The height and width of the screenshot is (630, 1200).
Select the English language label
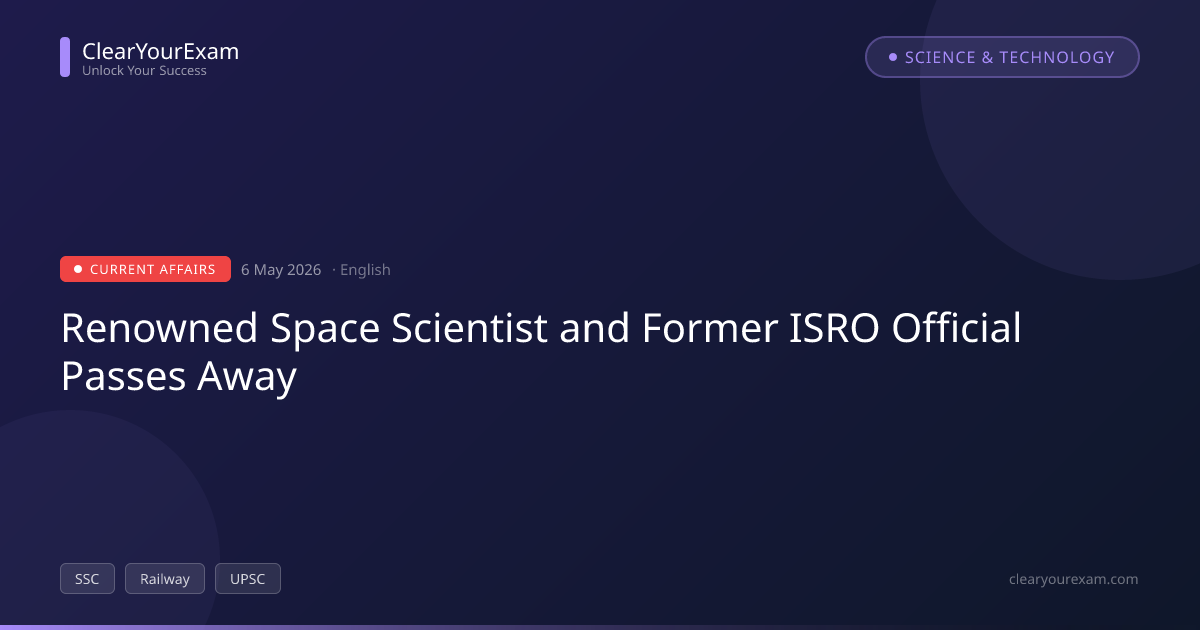coord(365,270)
